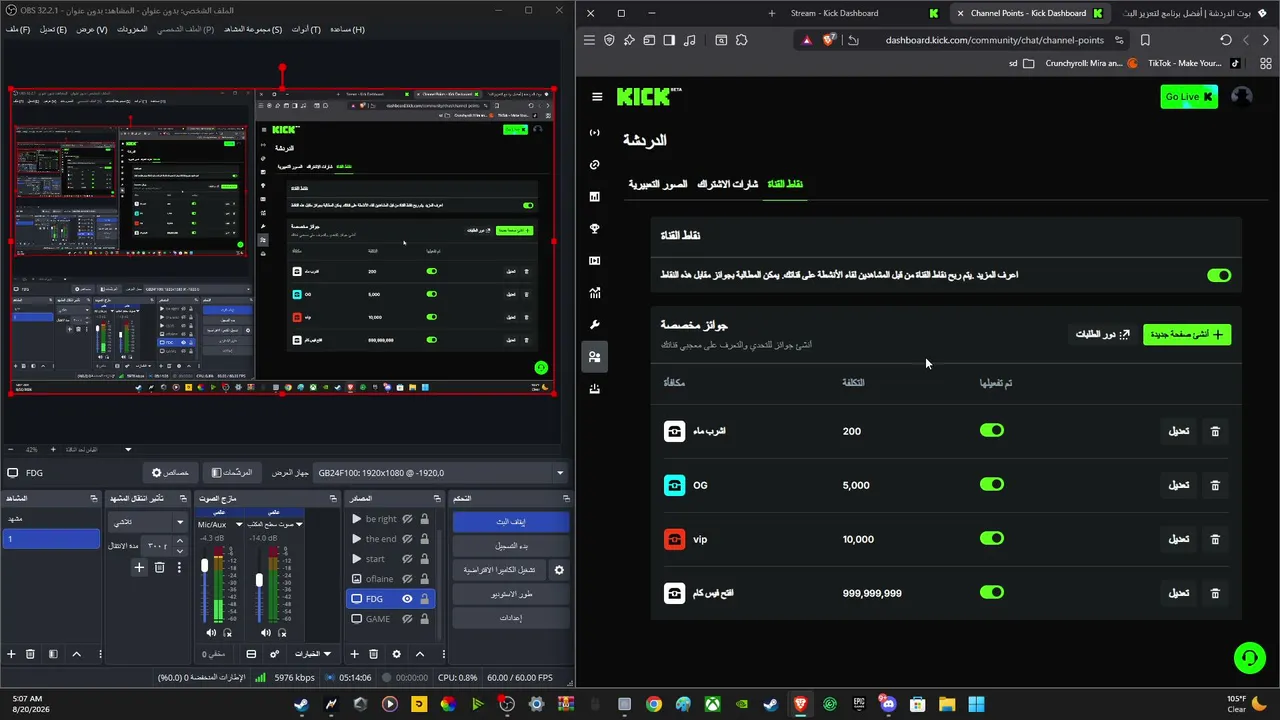Open the Kick user profile avatar

pyautogui.click(x=1242, y=97)
